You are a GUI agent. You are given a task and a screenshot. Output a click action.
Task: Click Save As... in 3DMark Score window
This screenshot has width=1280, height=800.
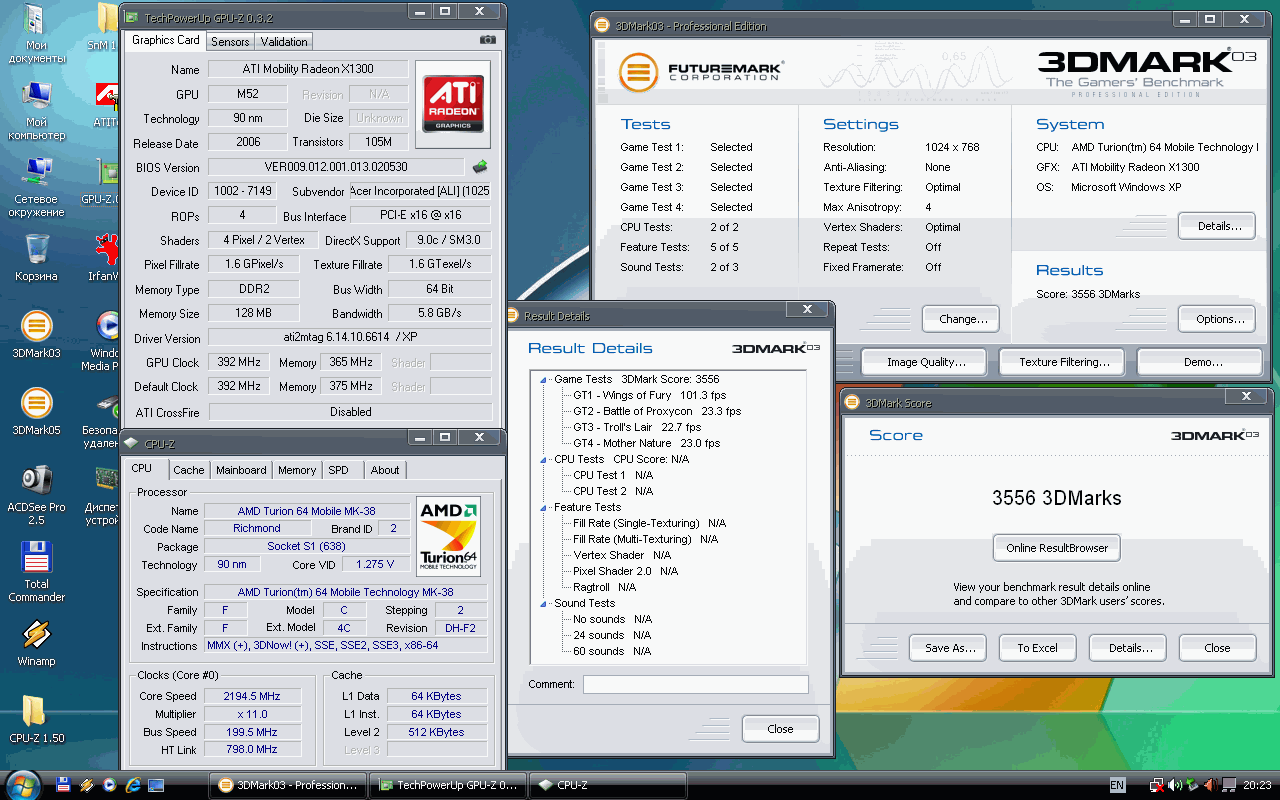click(x=948, y=648)
